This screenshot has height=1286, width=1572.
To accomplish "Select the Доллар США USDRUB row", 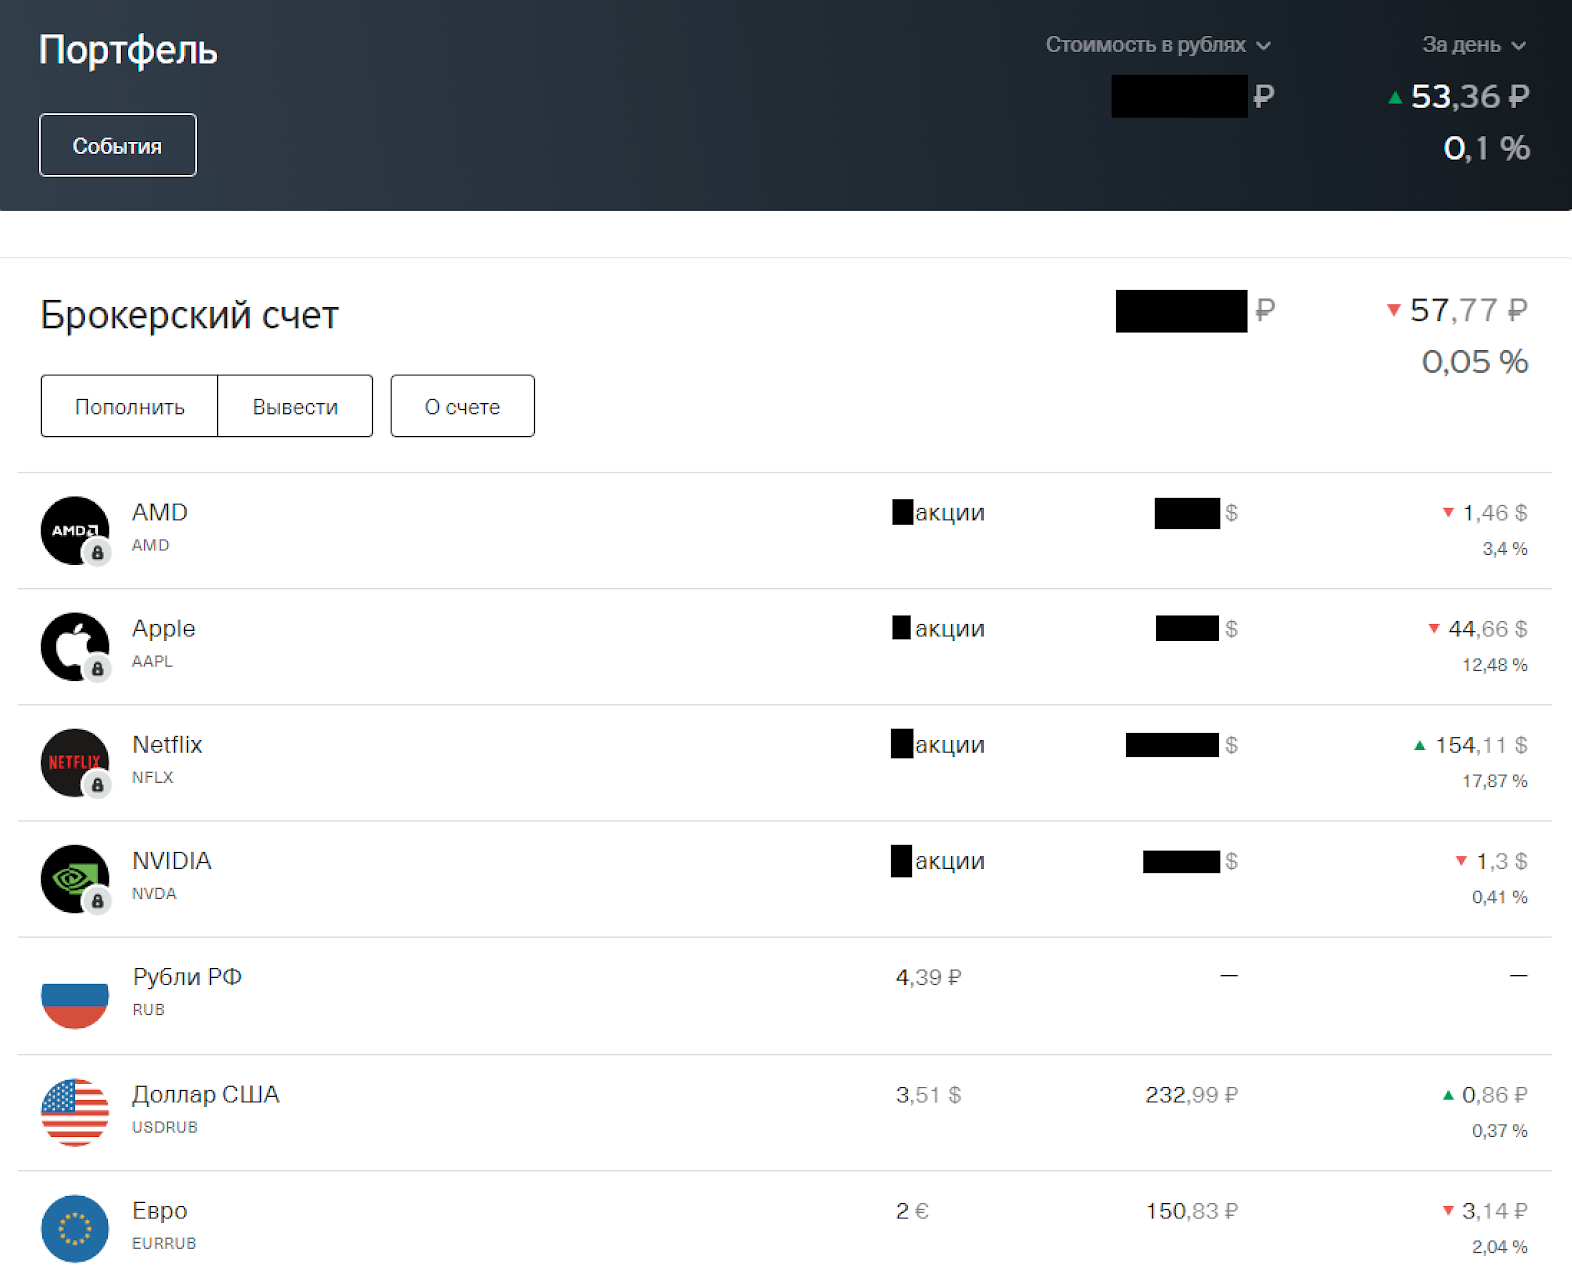I will (x=785, y=1112).
